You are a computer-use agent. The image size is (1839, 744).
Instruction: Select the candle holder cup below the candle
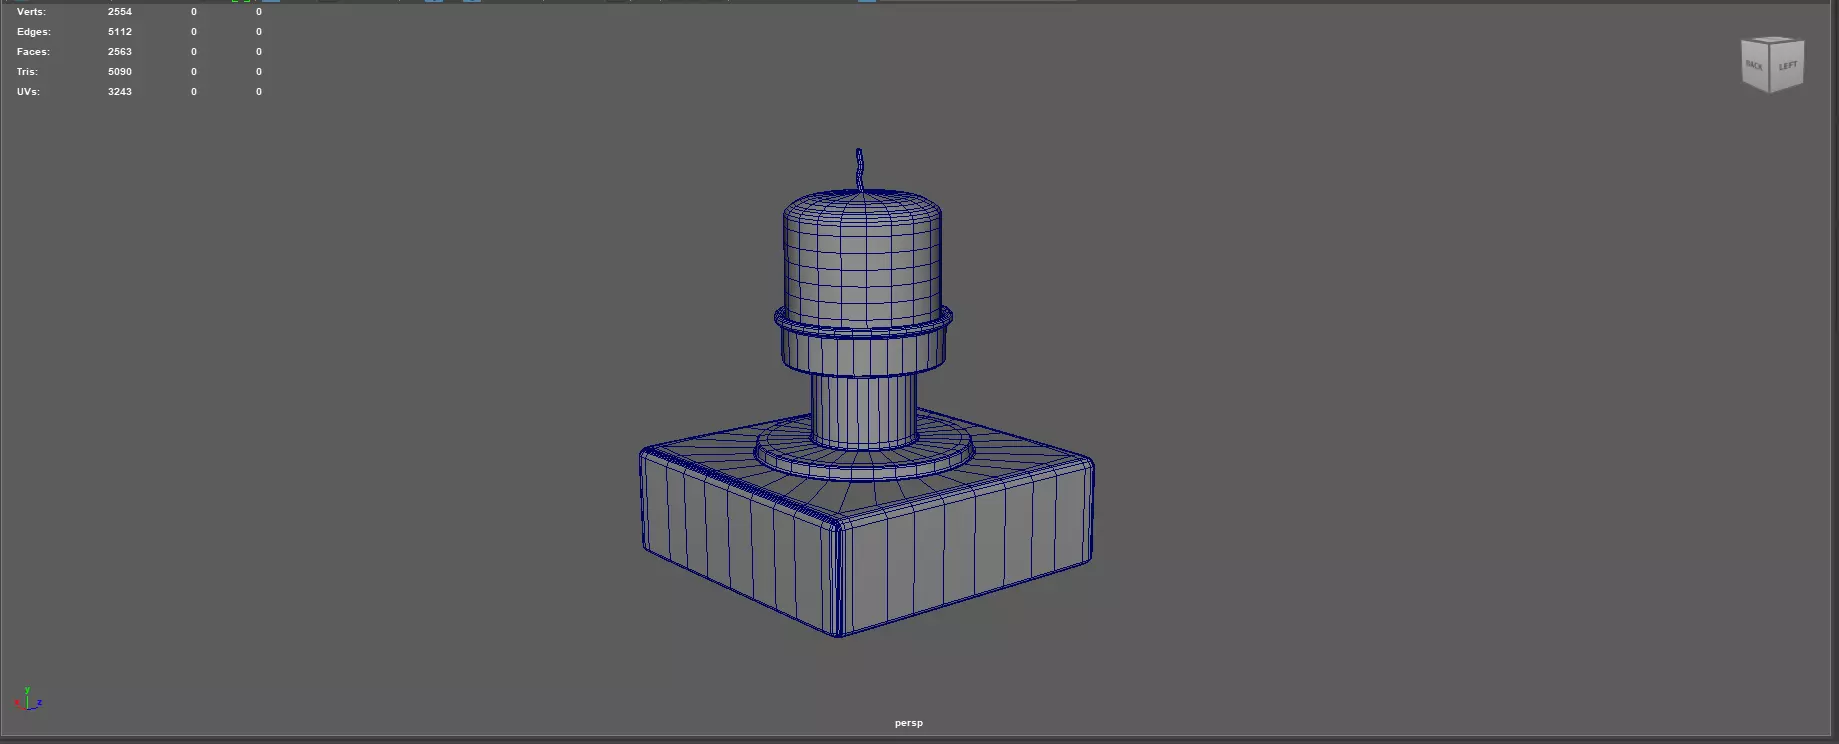(863, 342)
